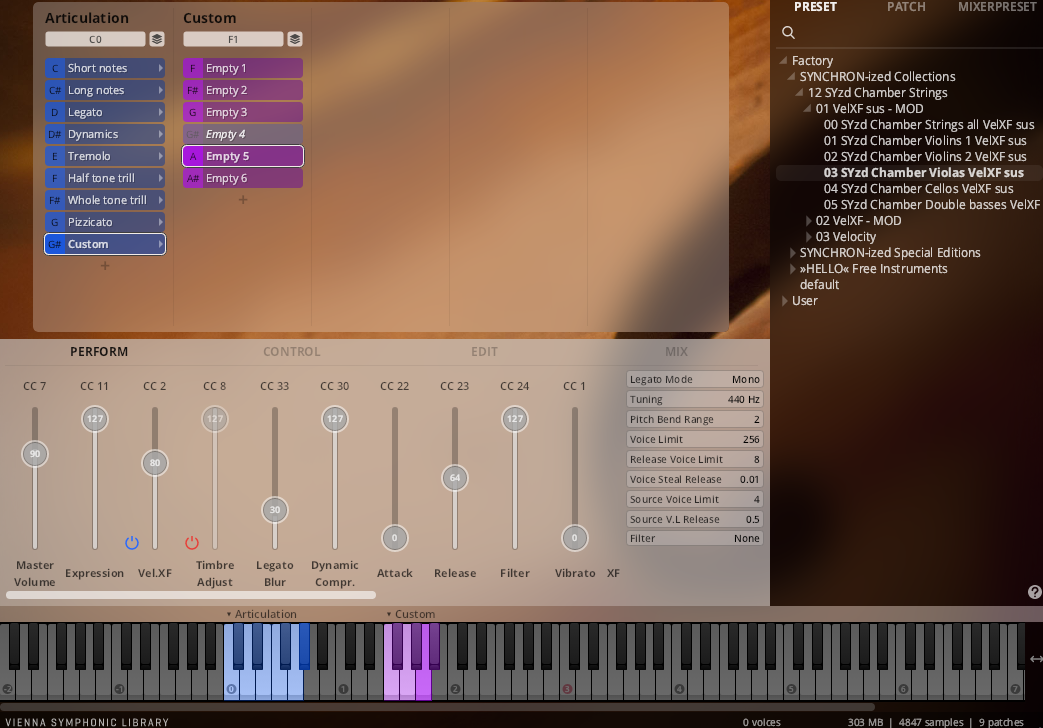The width and height of the screenshot is (1043, 728).
Task: Expand SYNCHRON-ized Special Editions folder
Action: [x=793, y=253]
